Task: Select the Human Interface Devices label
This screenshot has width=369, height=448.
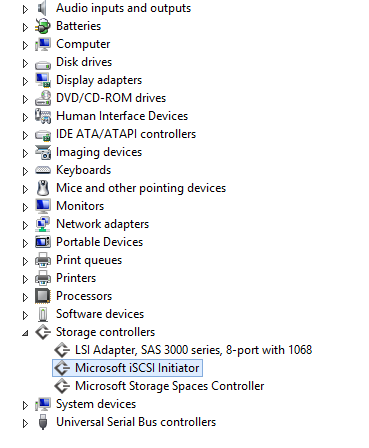Action: 122,116
